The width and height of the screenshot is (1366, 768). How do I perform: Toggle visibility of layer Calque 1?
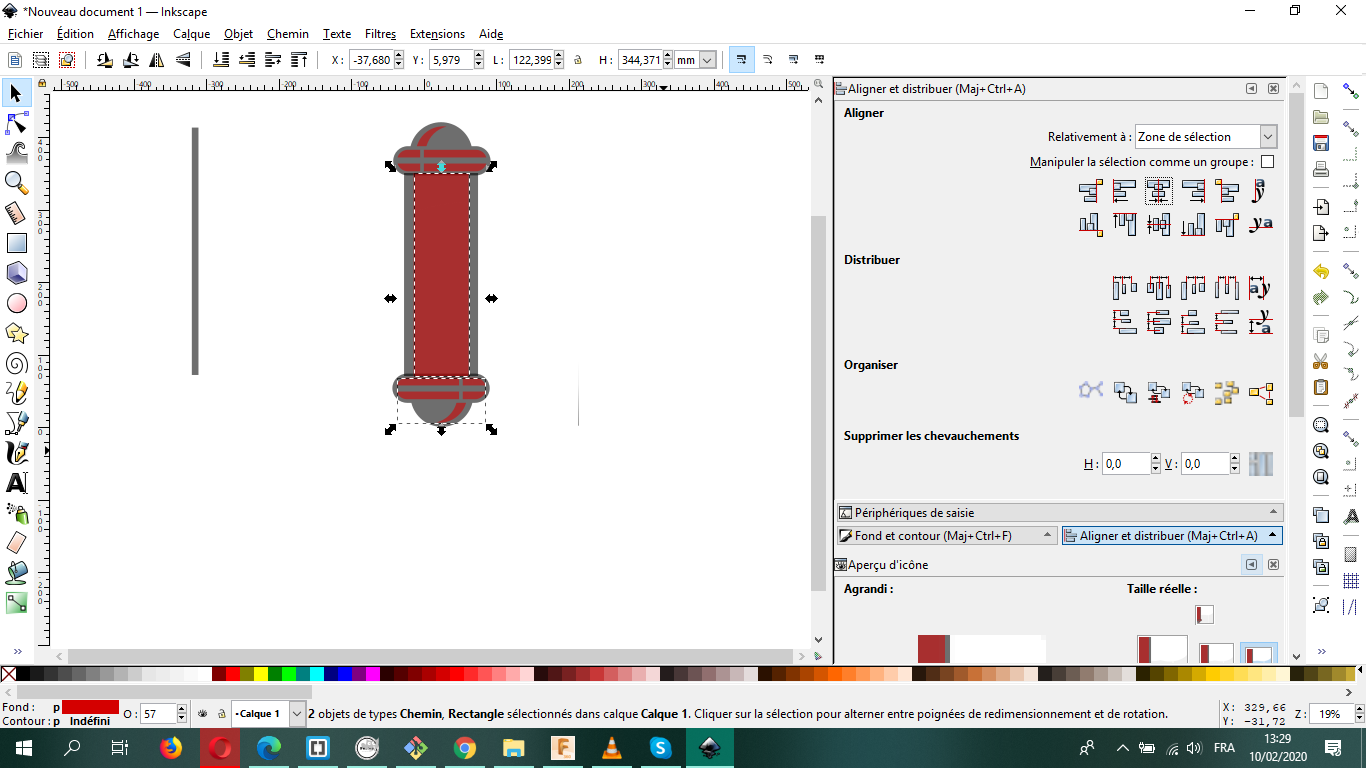[202, 714]
